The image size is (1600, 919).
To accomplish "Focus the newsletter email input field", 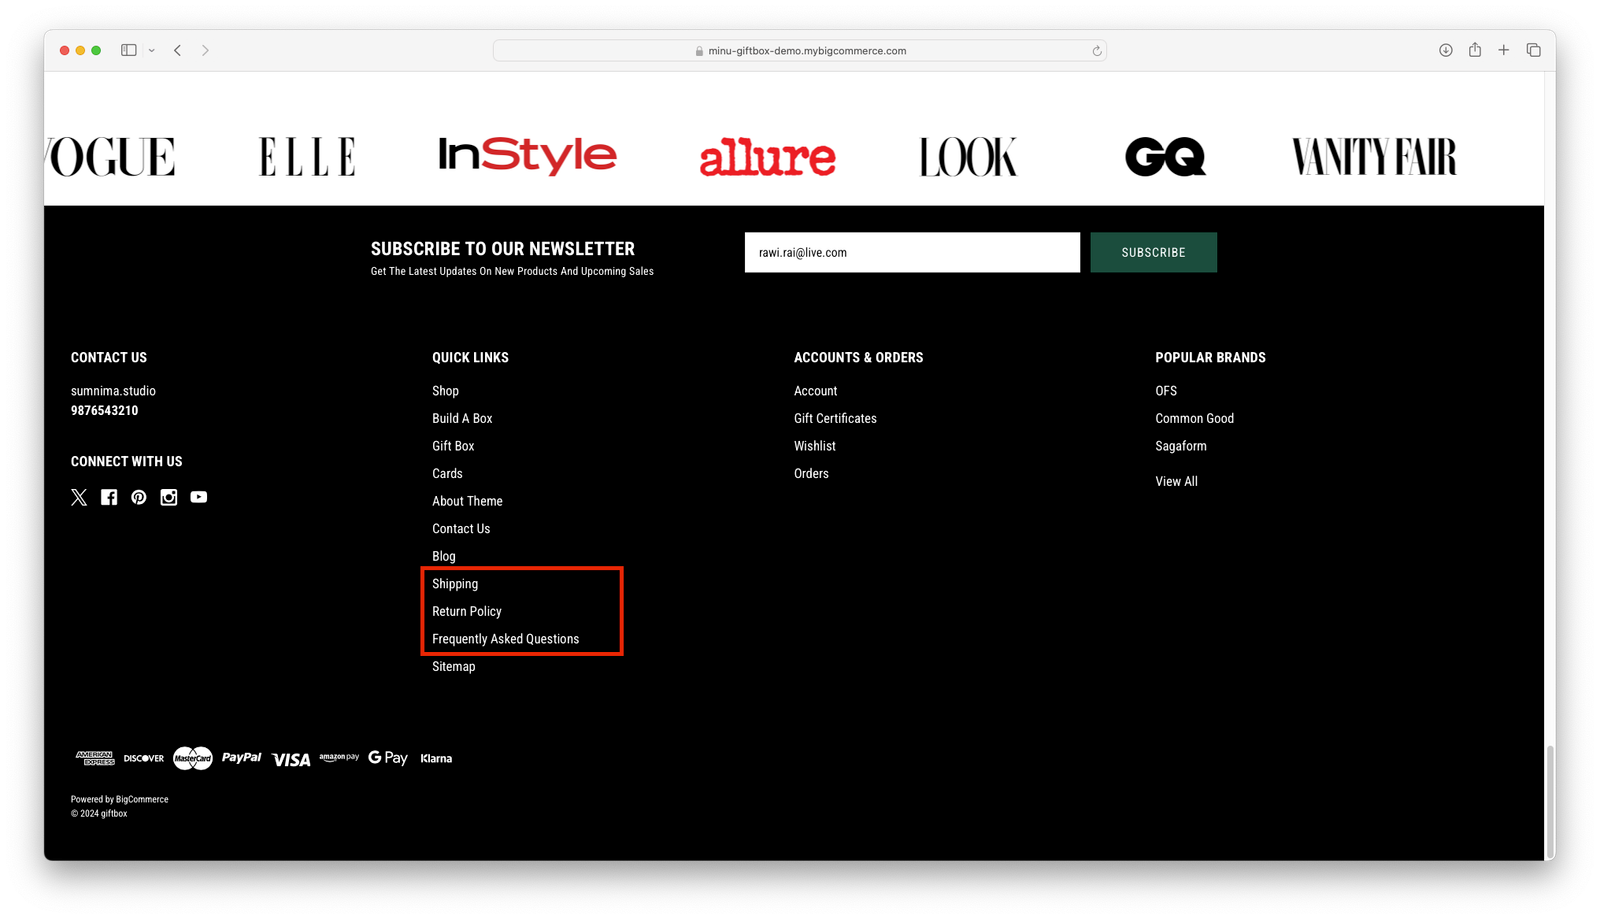I will click(912, 252).
